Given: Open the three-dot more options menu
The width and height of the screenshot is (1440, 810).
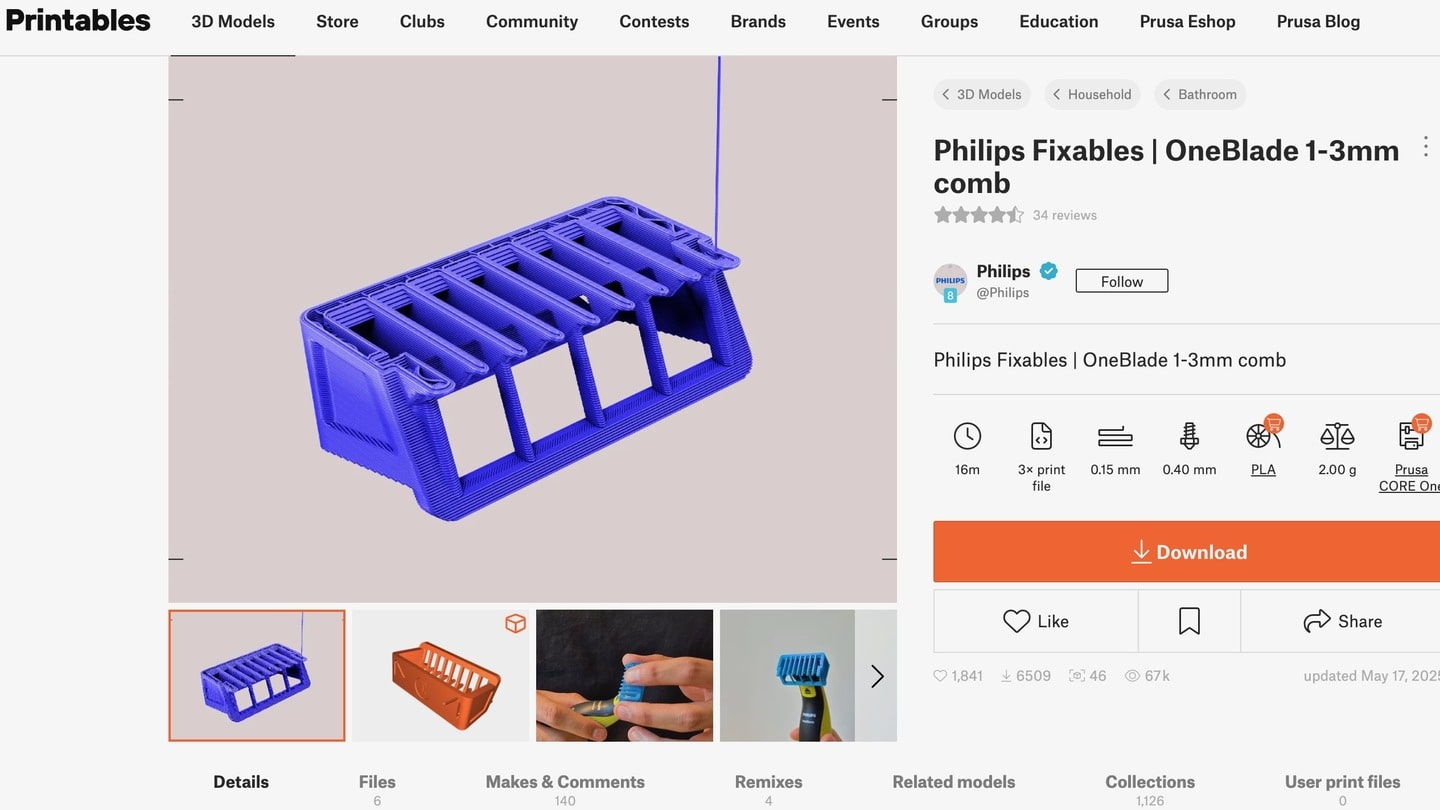Looking at the screenshot, I should point(1426,147).
